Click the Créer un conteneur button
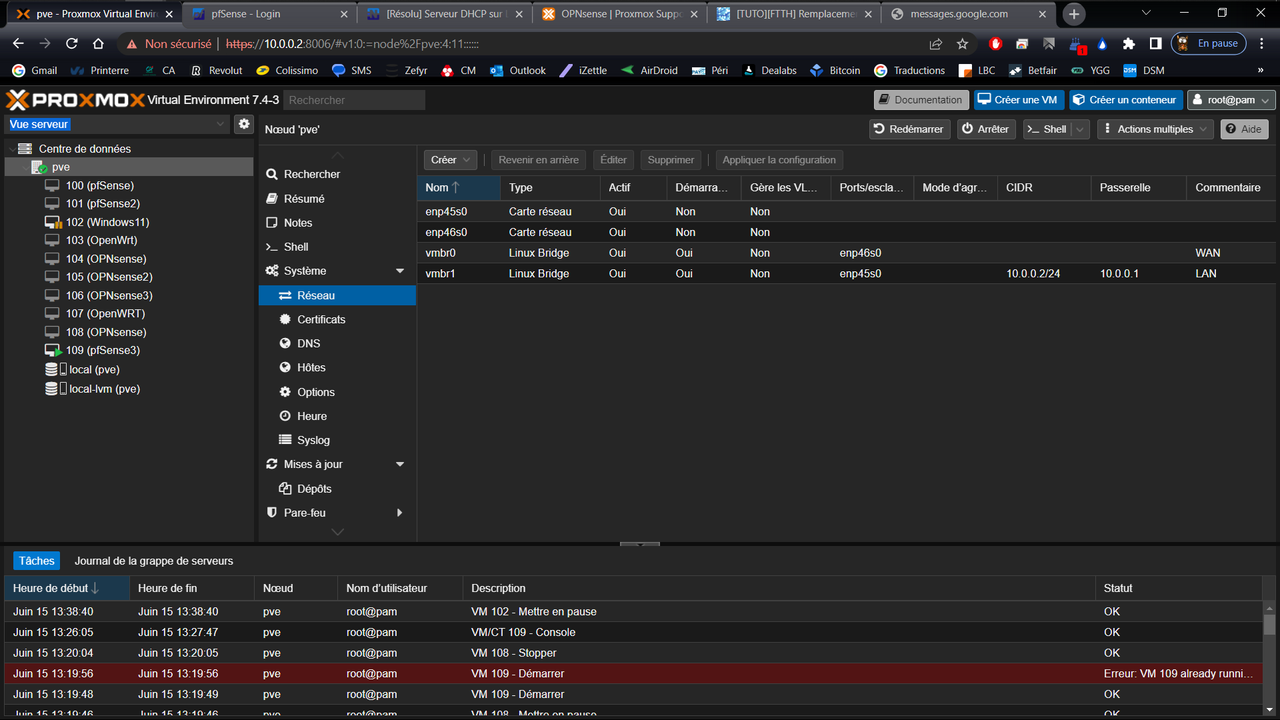This screenshot has width=1280, height=720. coord(1125,100)
